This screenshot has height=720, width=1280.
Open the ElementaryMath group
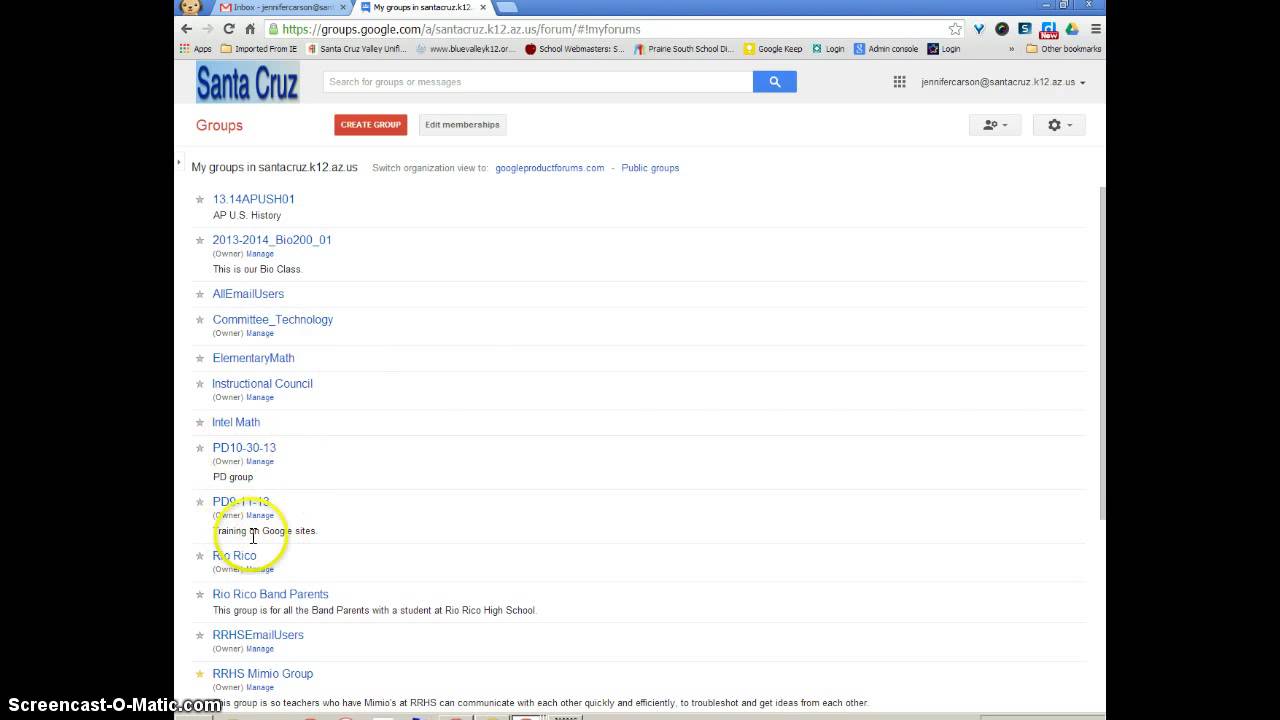coord(253,358)
